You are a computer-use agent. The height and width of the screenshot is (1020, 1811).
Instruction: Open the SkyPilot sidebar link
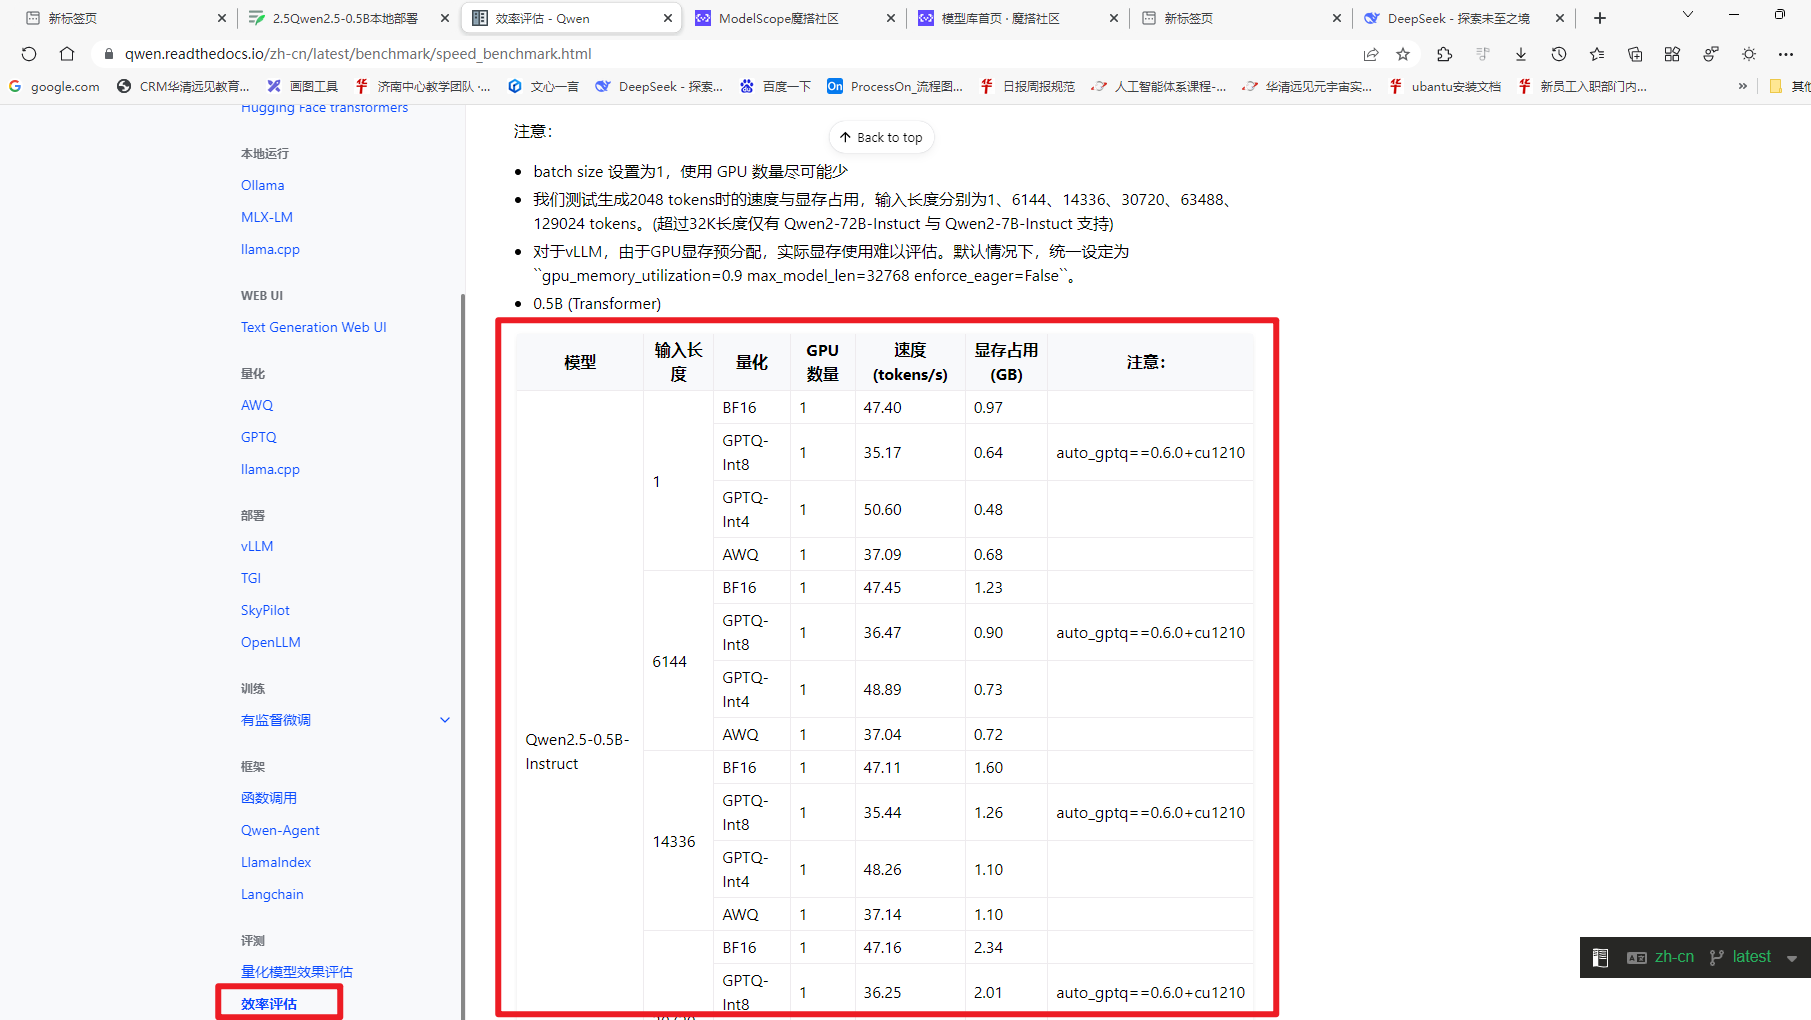click(265, 610)
